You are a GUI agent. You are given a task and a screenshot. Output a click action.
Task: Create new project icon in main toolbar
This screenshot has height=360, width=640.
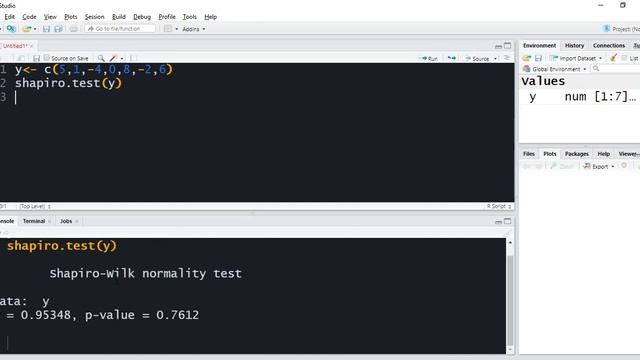[11, 29]
